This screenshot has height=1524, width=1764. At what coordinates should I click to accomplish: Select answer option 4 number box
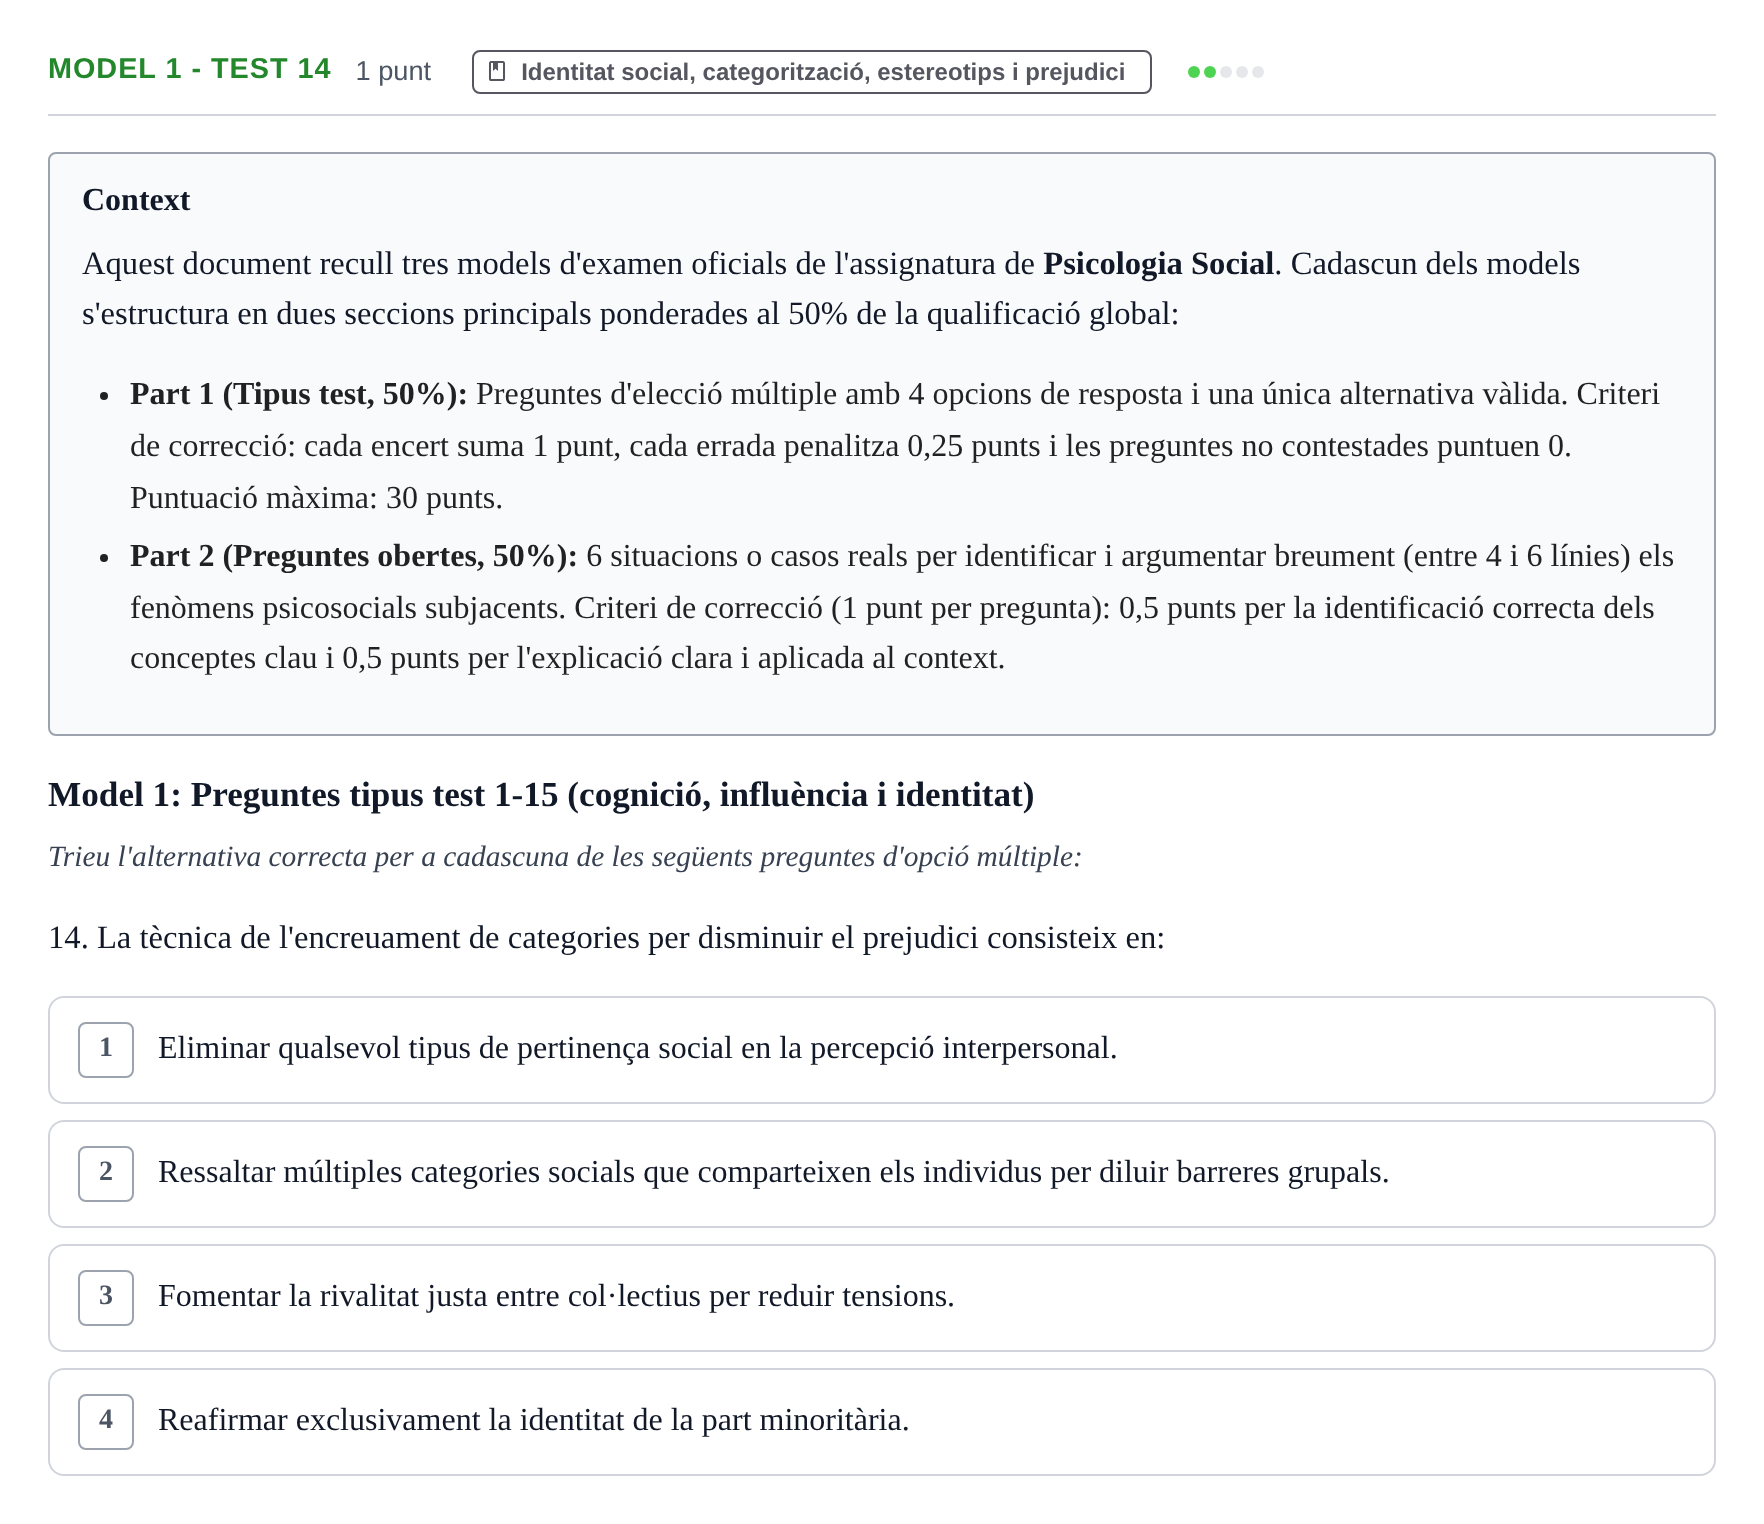point(106,1421)
